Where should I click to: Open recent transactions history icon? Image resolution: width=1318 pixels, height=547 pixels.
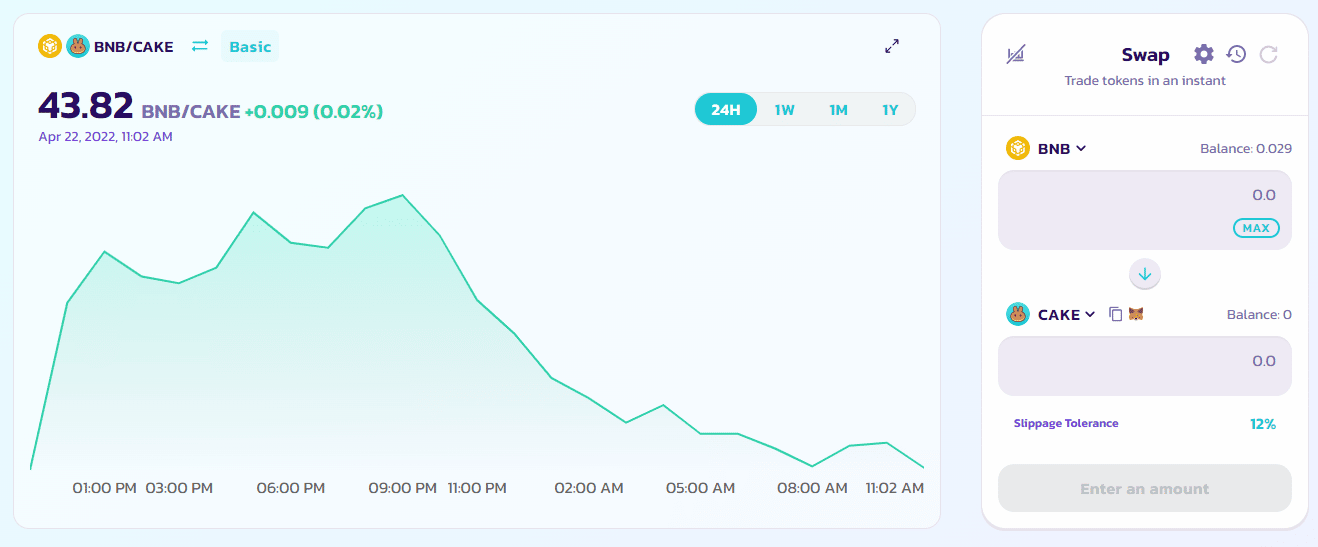1236,54
